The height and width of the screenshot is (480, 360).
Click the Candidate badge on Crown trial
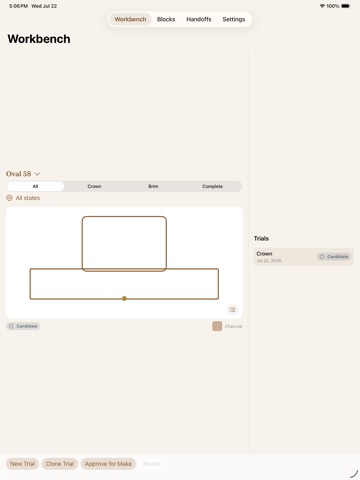[334, 257]
